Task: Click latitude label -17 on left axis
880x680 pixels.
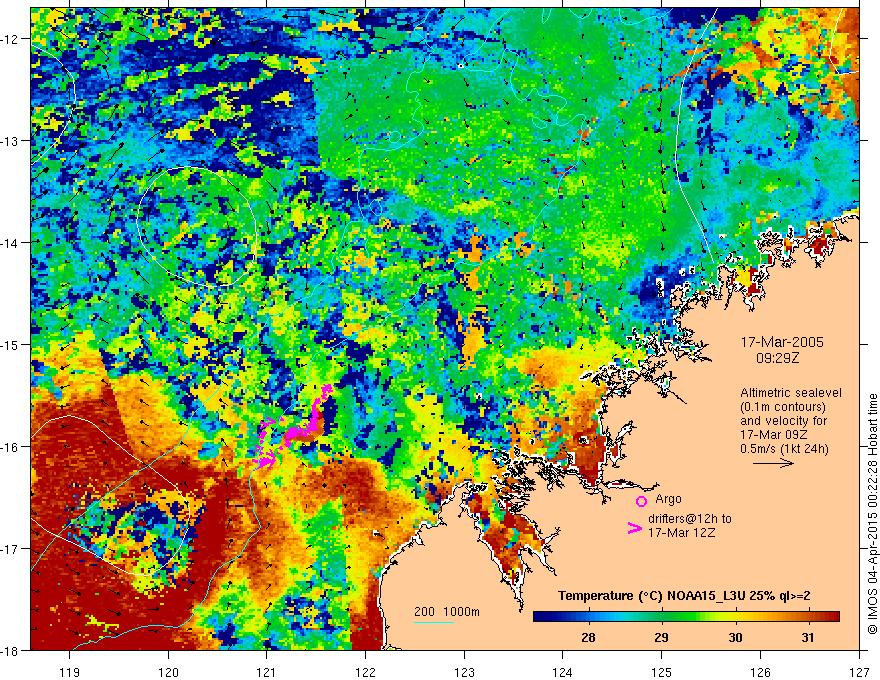Action: coord(10,548)
